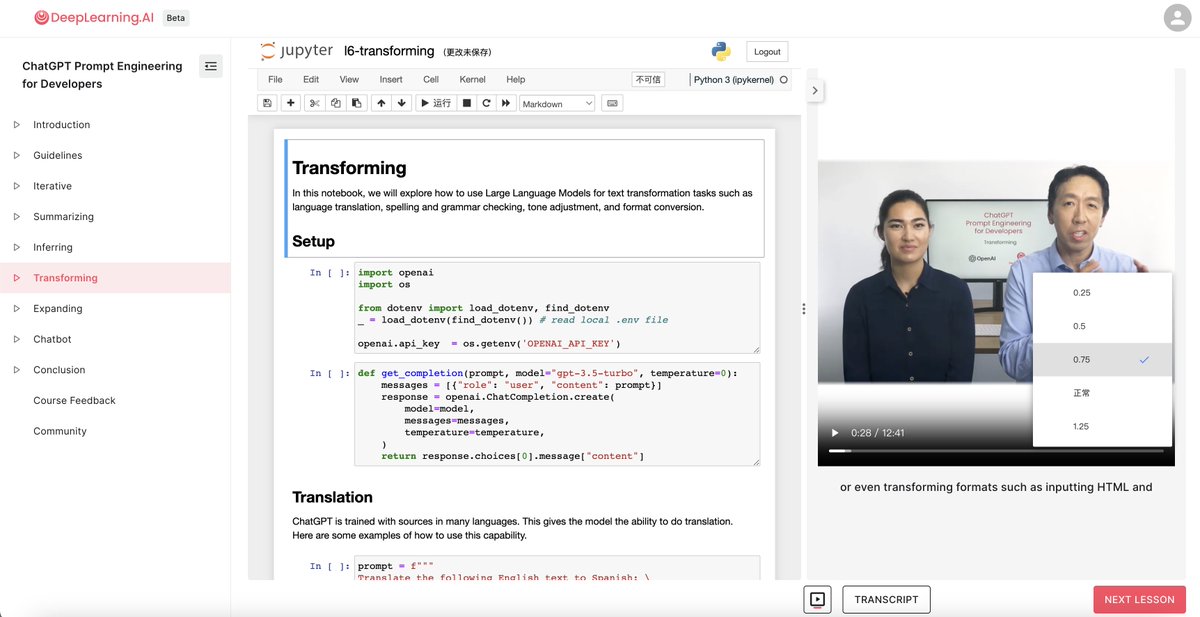
Task: Move the cell down with the arrow
Action: point(402,103)
